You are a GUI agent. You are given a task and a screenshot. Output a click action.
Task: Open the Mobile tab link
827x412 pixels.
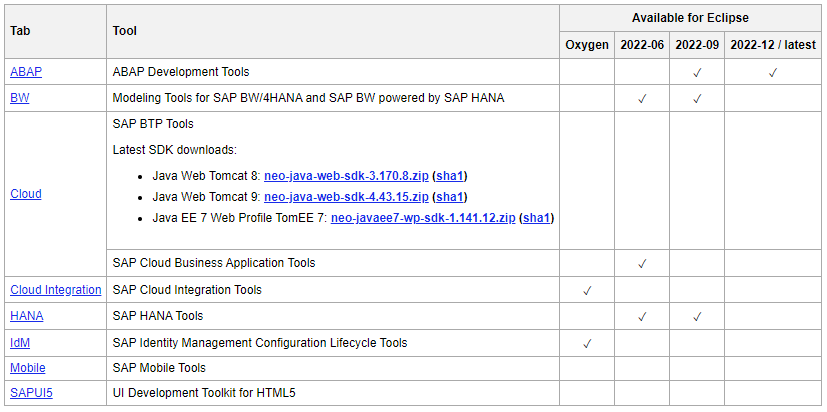tap(28, 368)
